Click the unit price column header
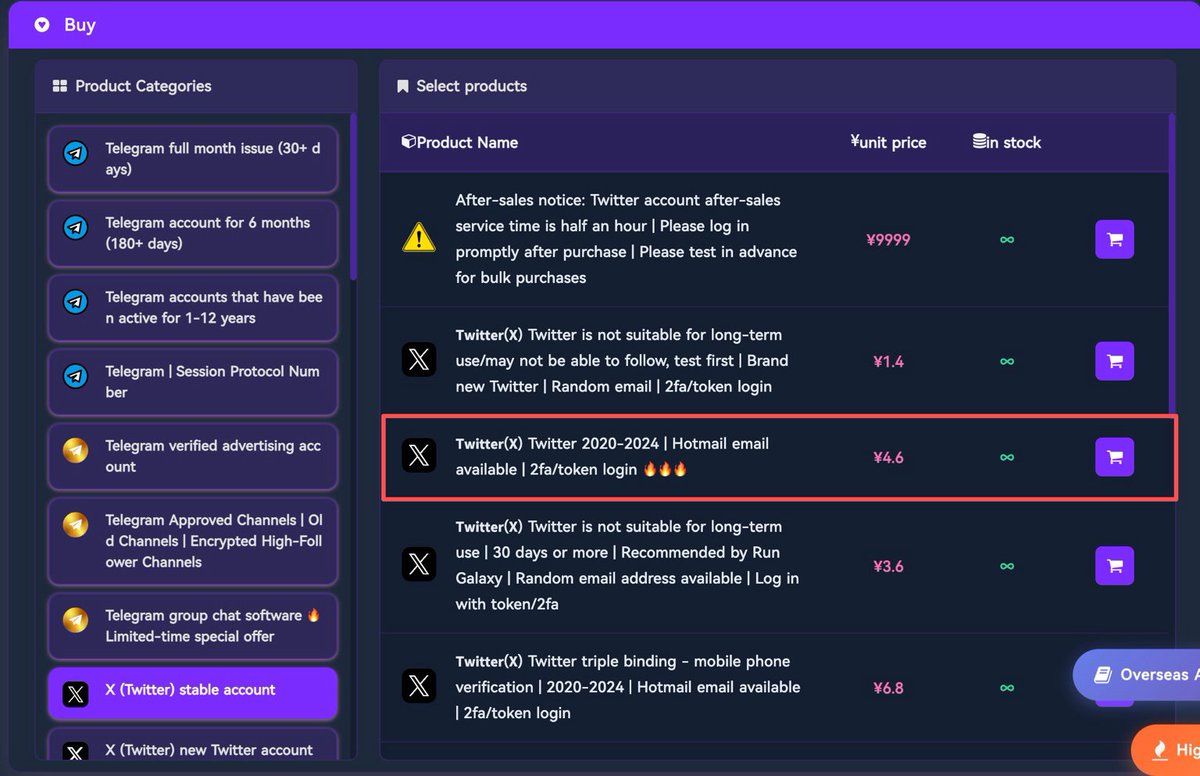This screenshot has height=776, width=1200. [888, 142]
